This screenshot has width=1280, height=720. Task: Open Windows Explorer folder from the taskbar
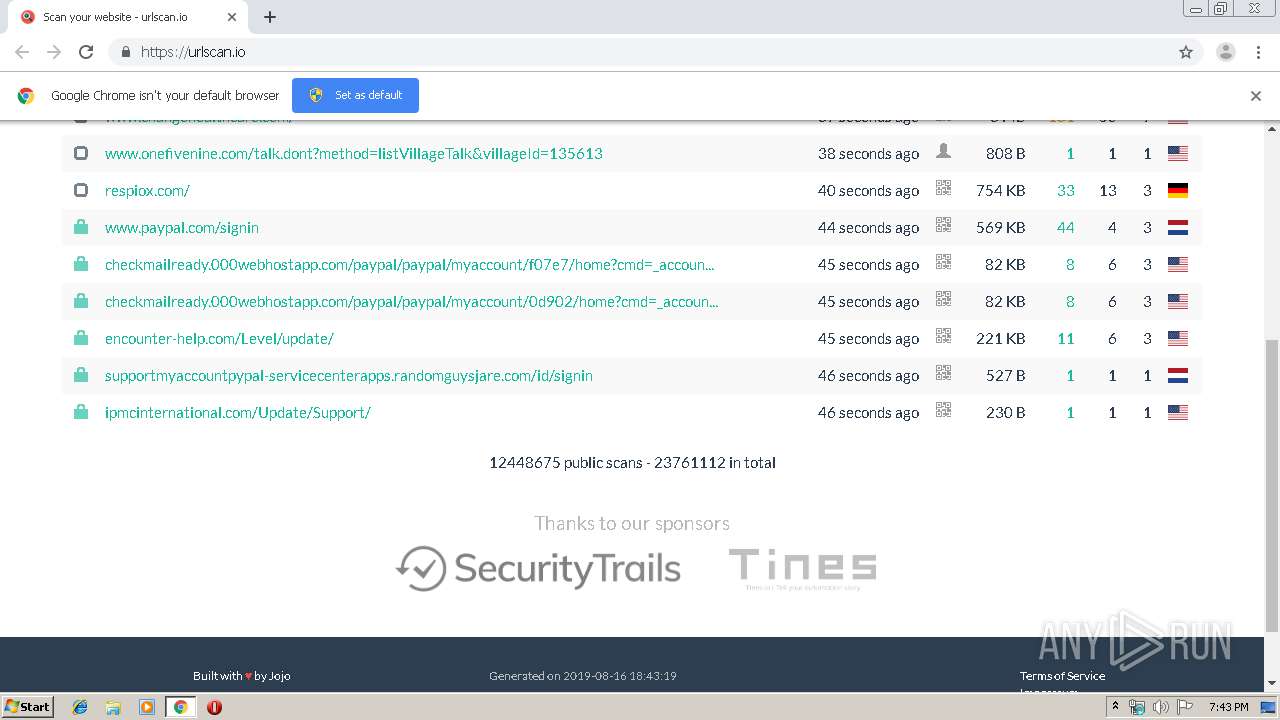tap(113, 707)
